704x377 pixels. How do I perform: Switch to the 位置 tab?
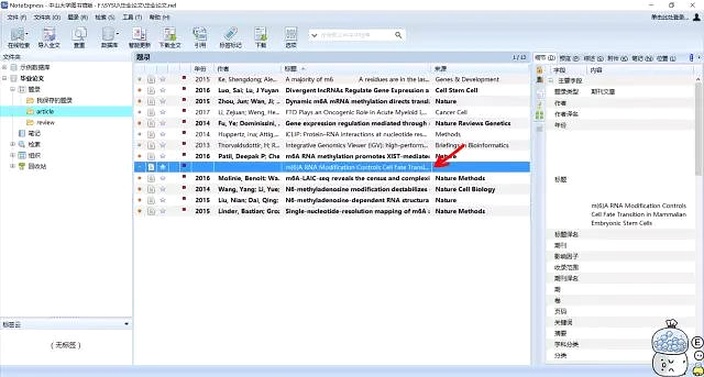665,58
